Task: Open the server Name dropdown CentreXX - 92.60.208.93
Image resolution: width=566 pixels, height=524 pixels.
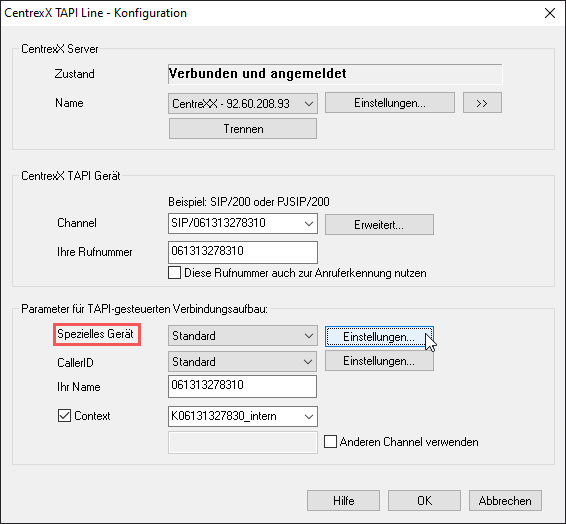Action: coord(243,104)
